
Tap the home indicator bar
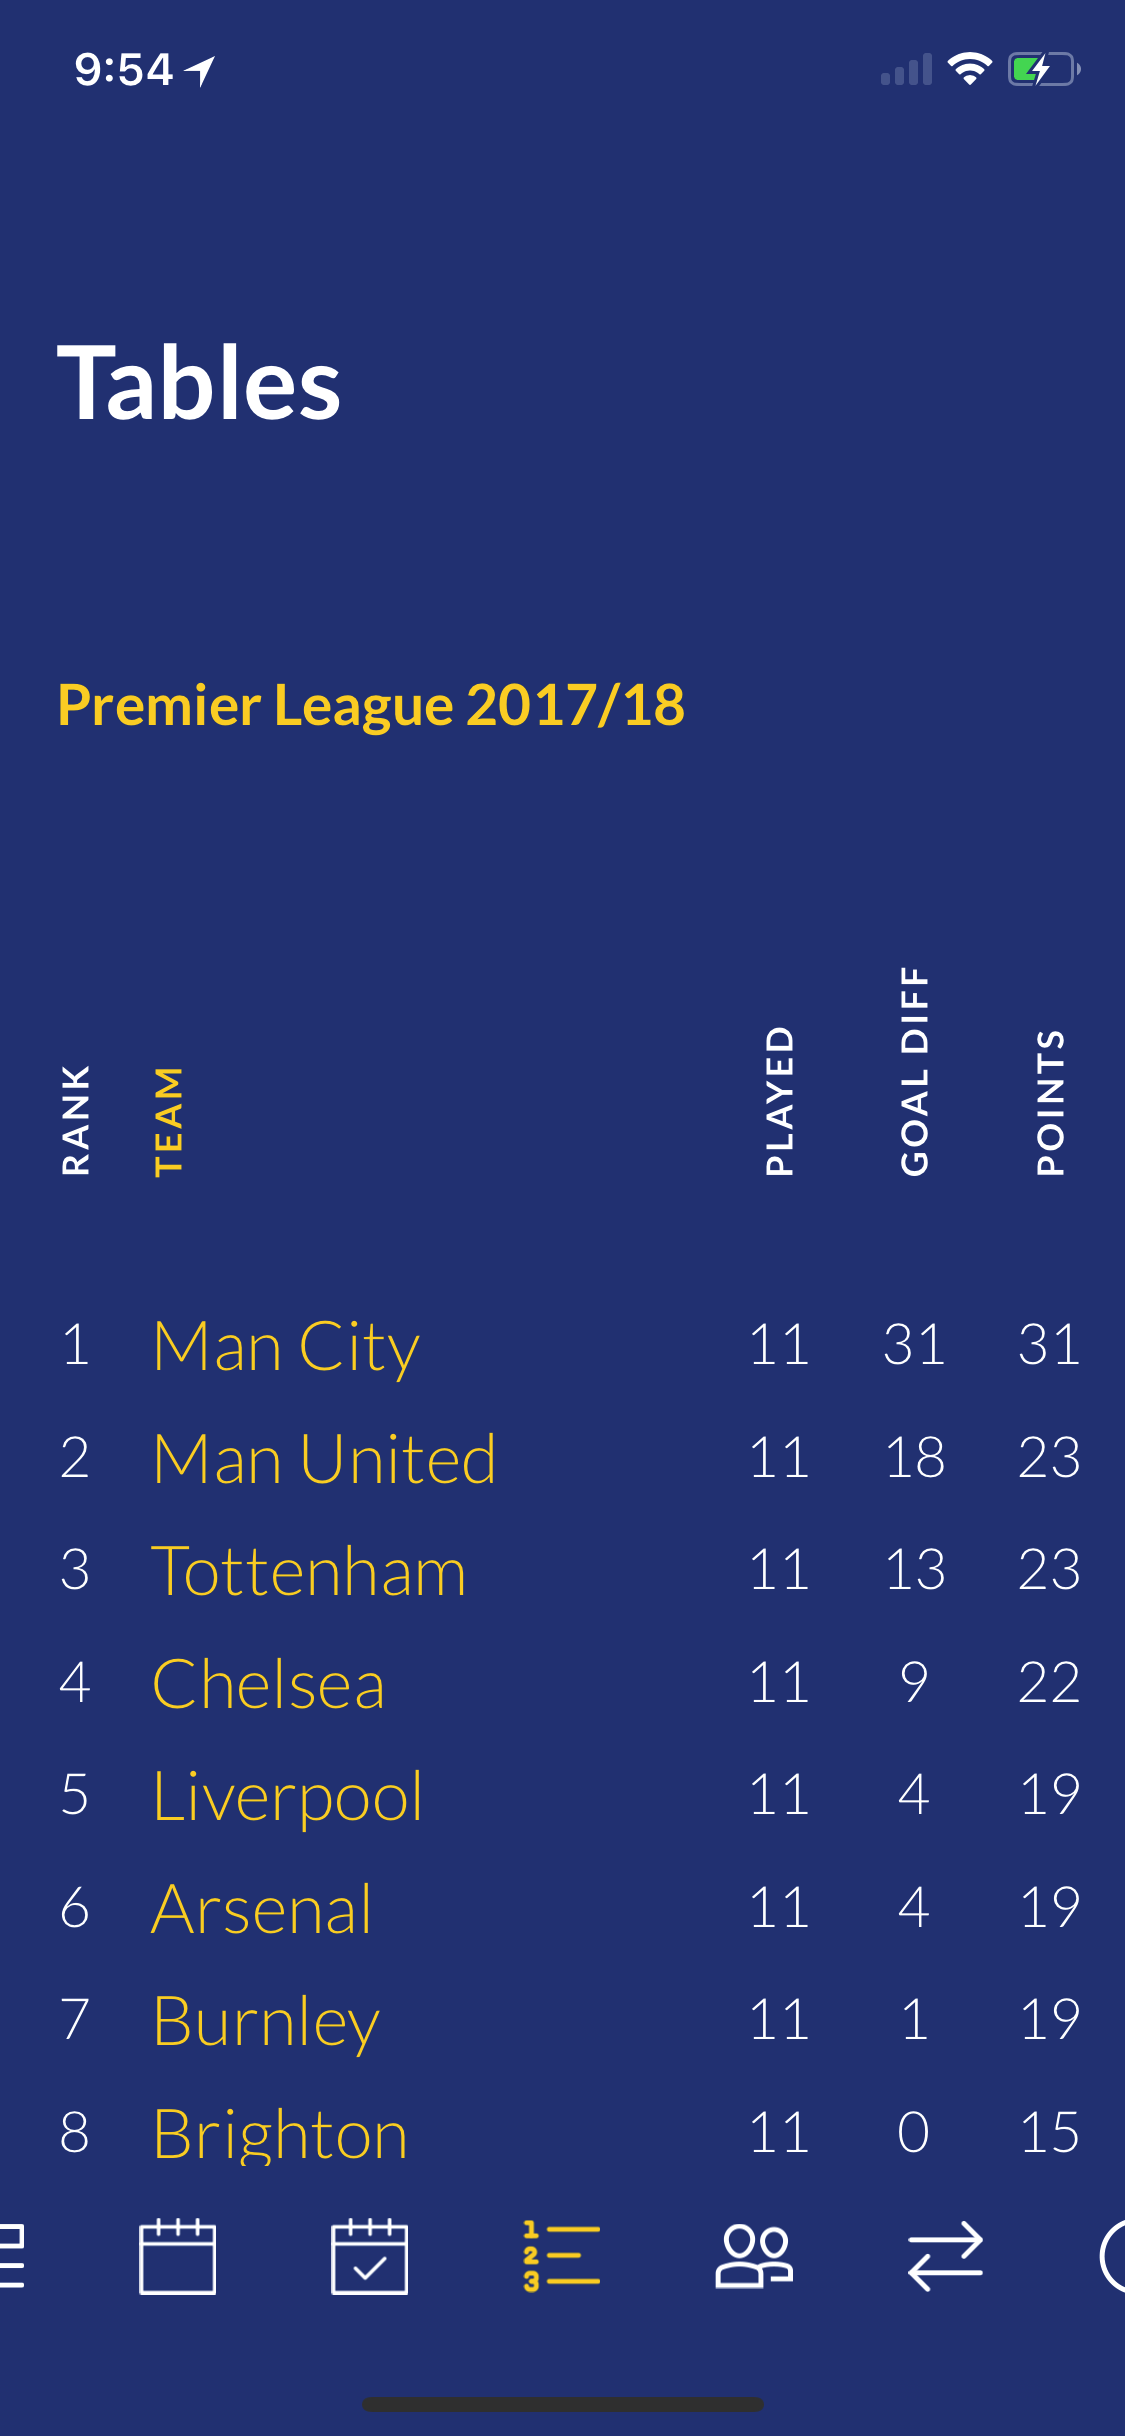point(562,2404)
